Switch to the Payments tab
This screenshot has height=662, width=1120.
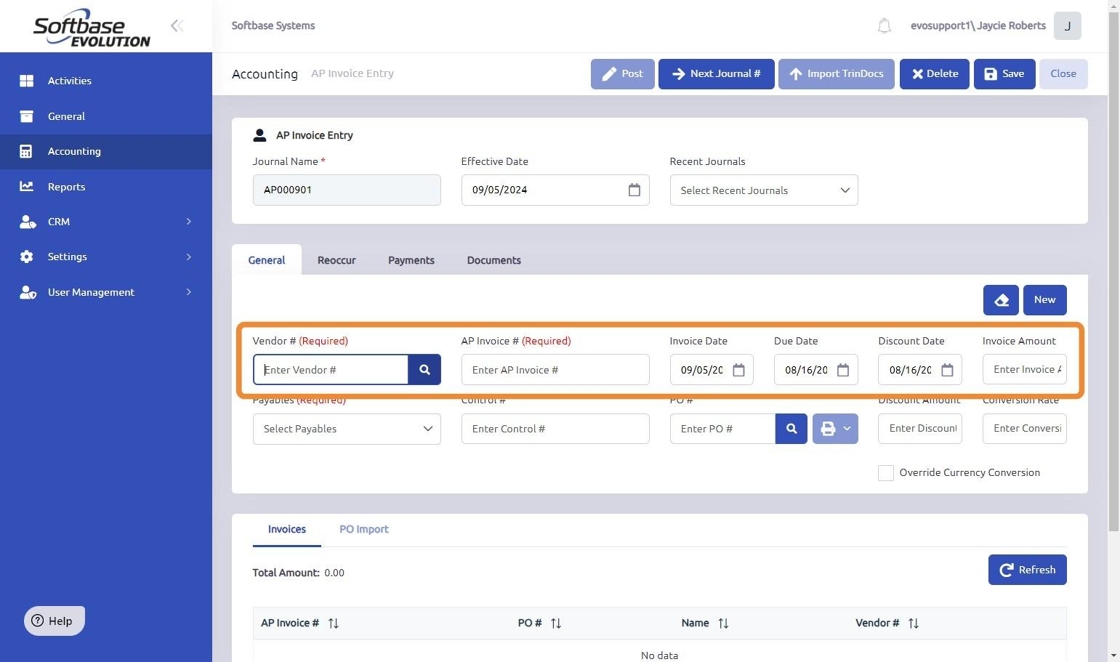(x=411, y=260)
